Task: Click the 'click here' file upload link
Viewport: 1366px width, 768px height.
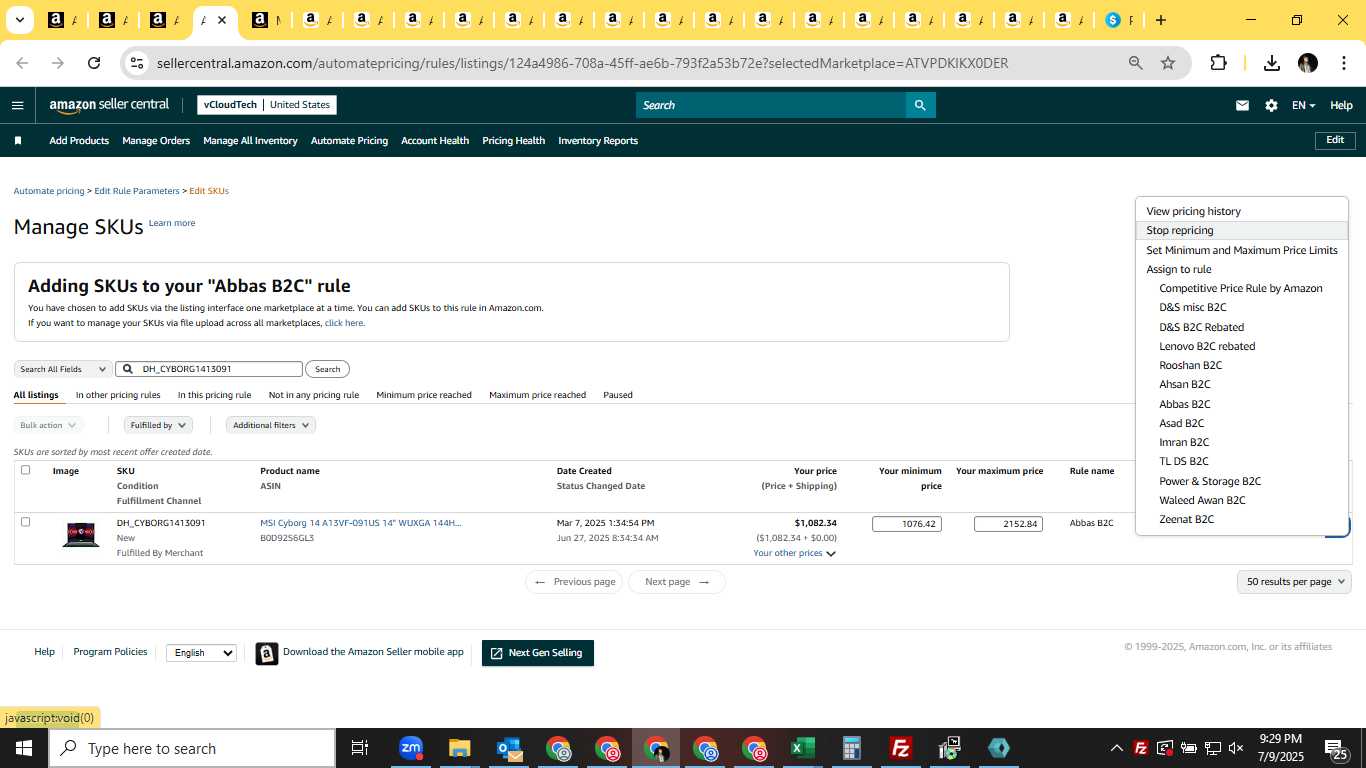Action: click(x=344, y=323)
